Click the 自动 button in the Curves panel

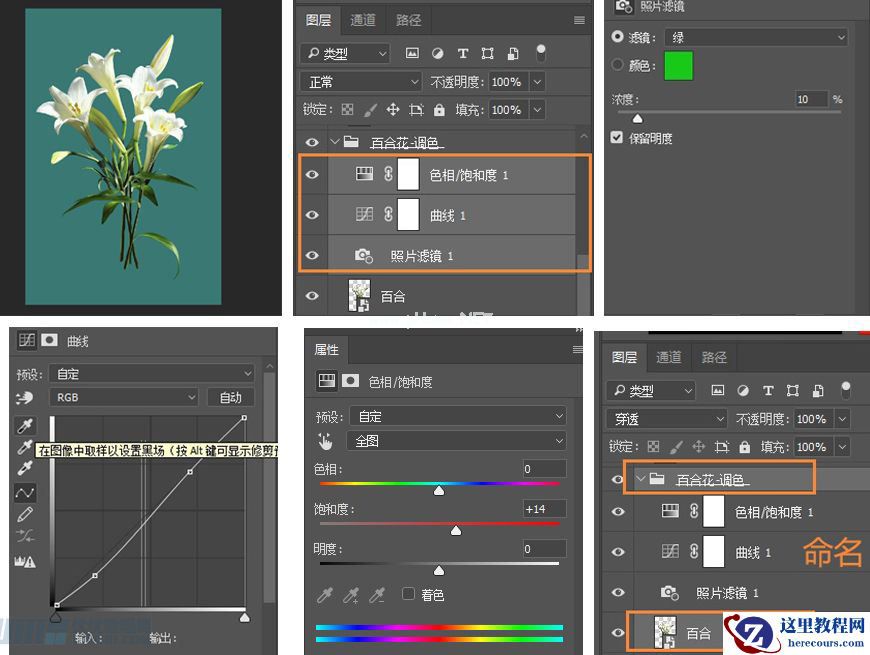pos(231,397)
